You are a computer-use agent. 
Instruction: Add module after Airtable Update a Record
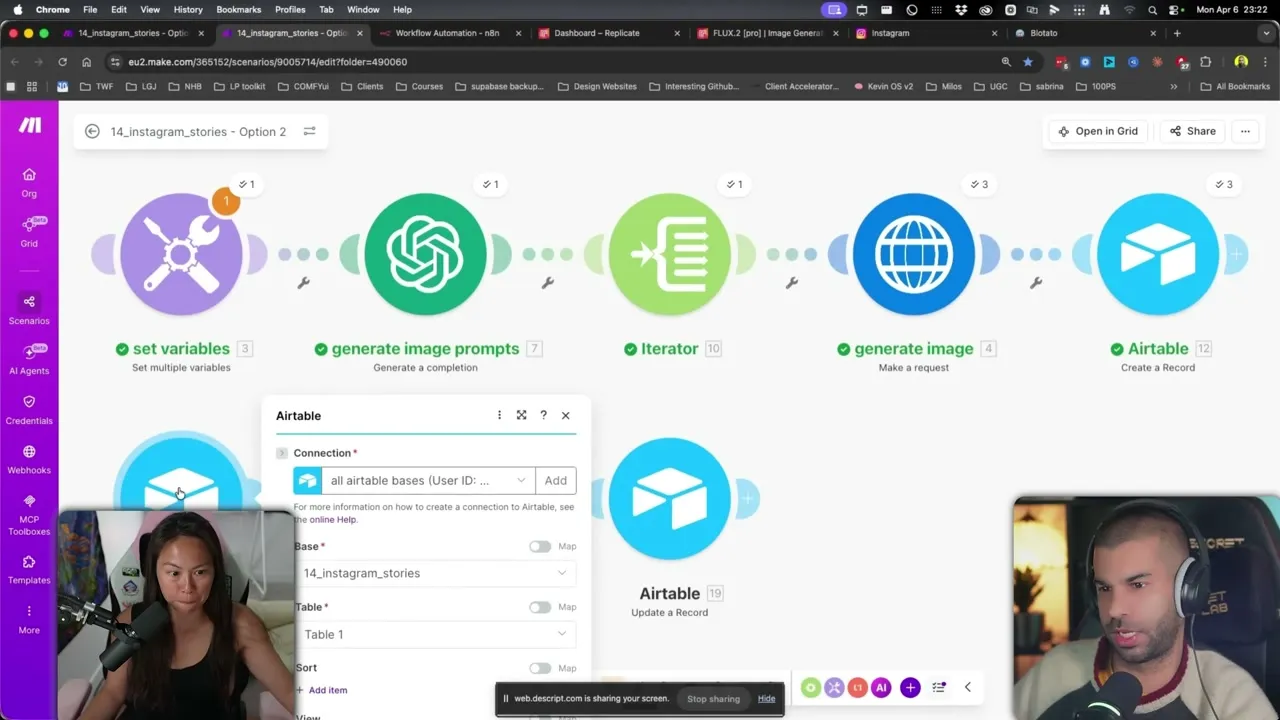pos(747,498)
